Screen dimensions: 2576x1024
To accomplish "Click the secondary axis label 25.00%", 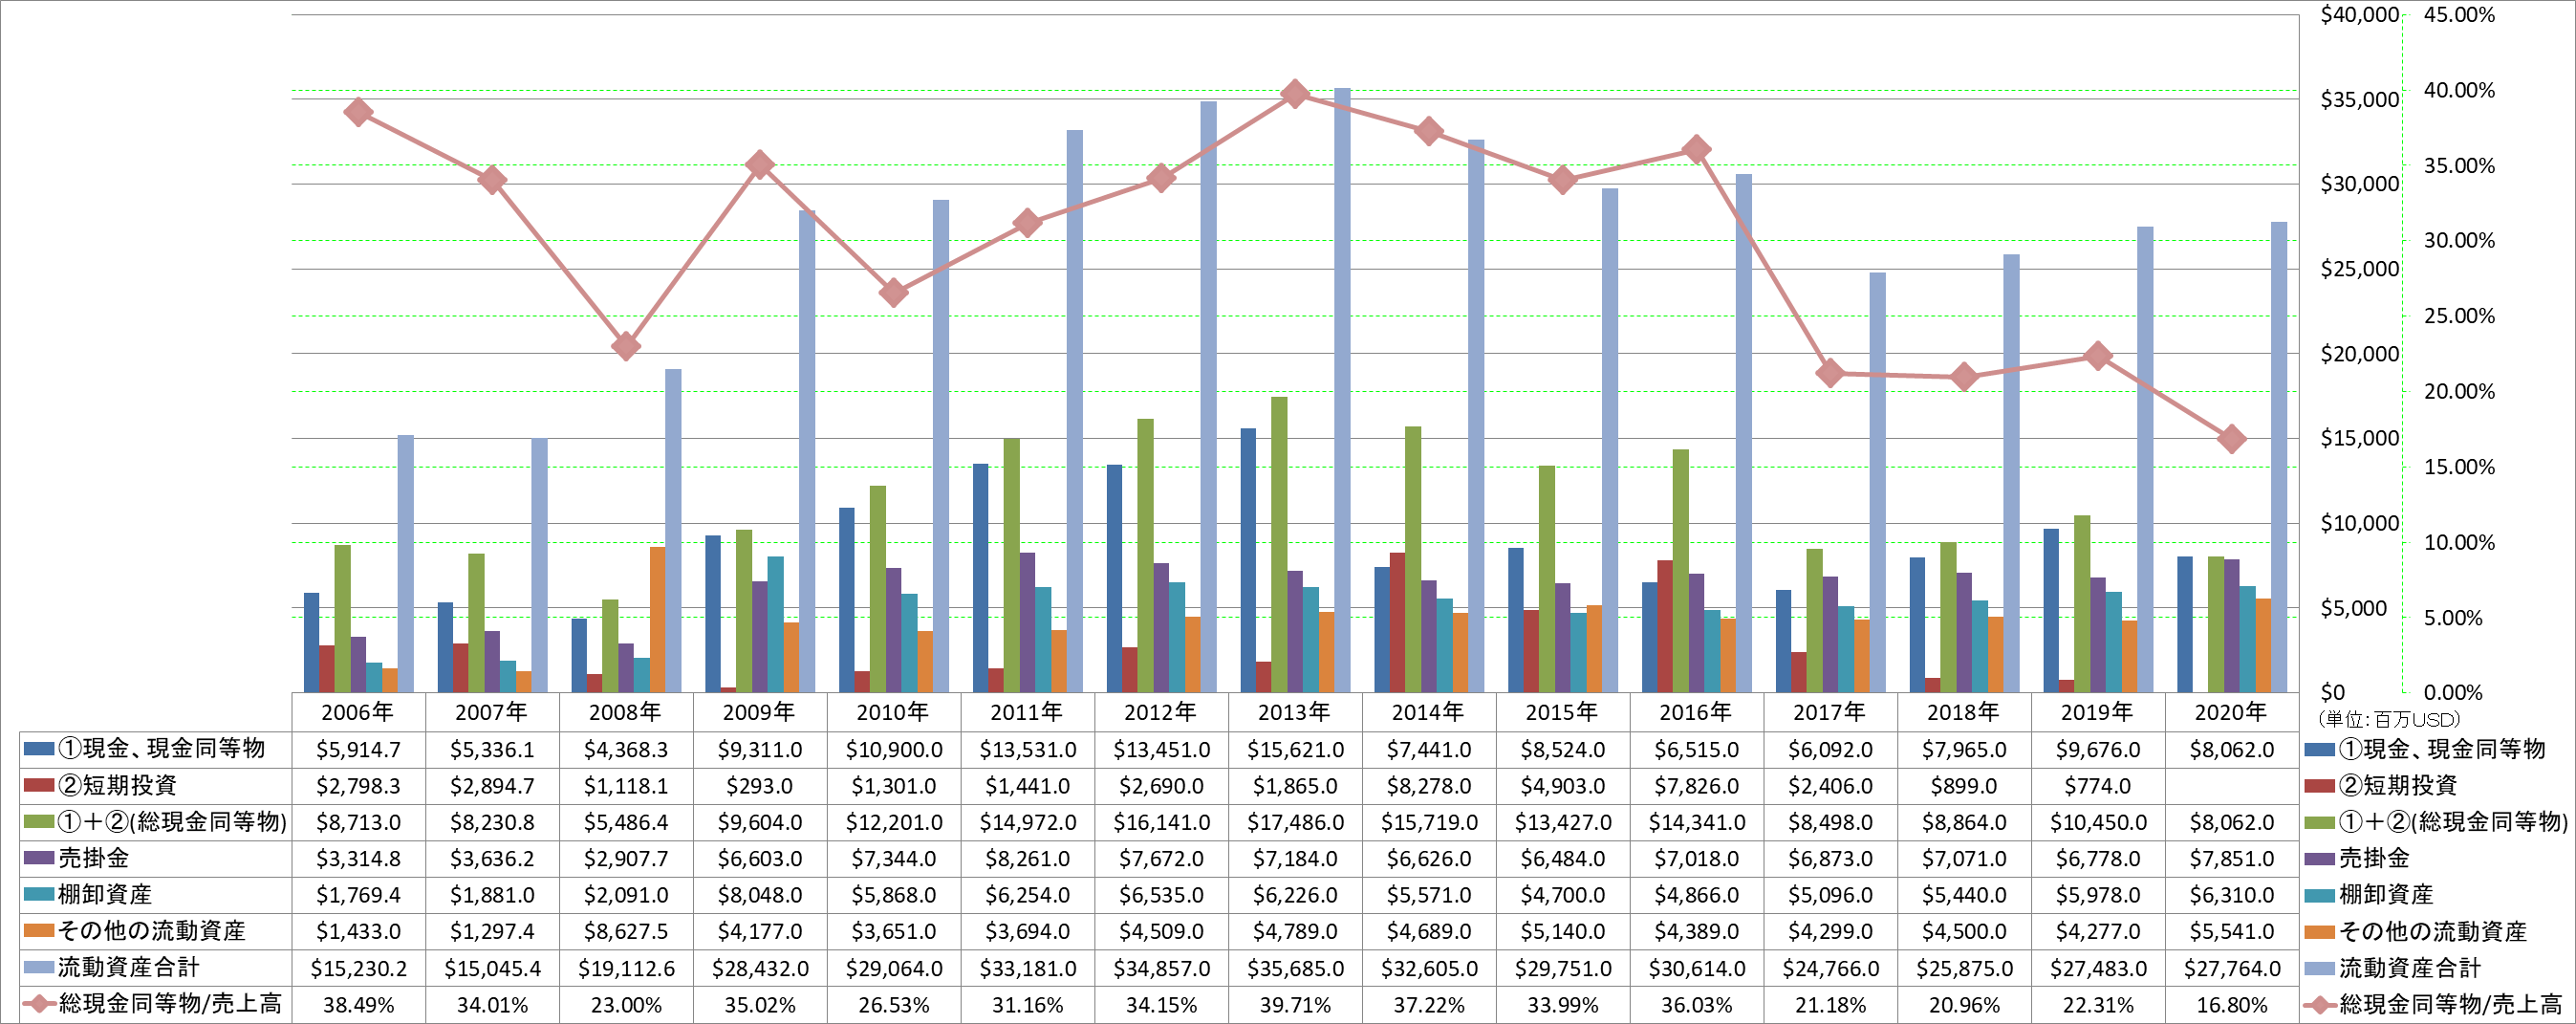I will tap(2459, 316).
